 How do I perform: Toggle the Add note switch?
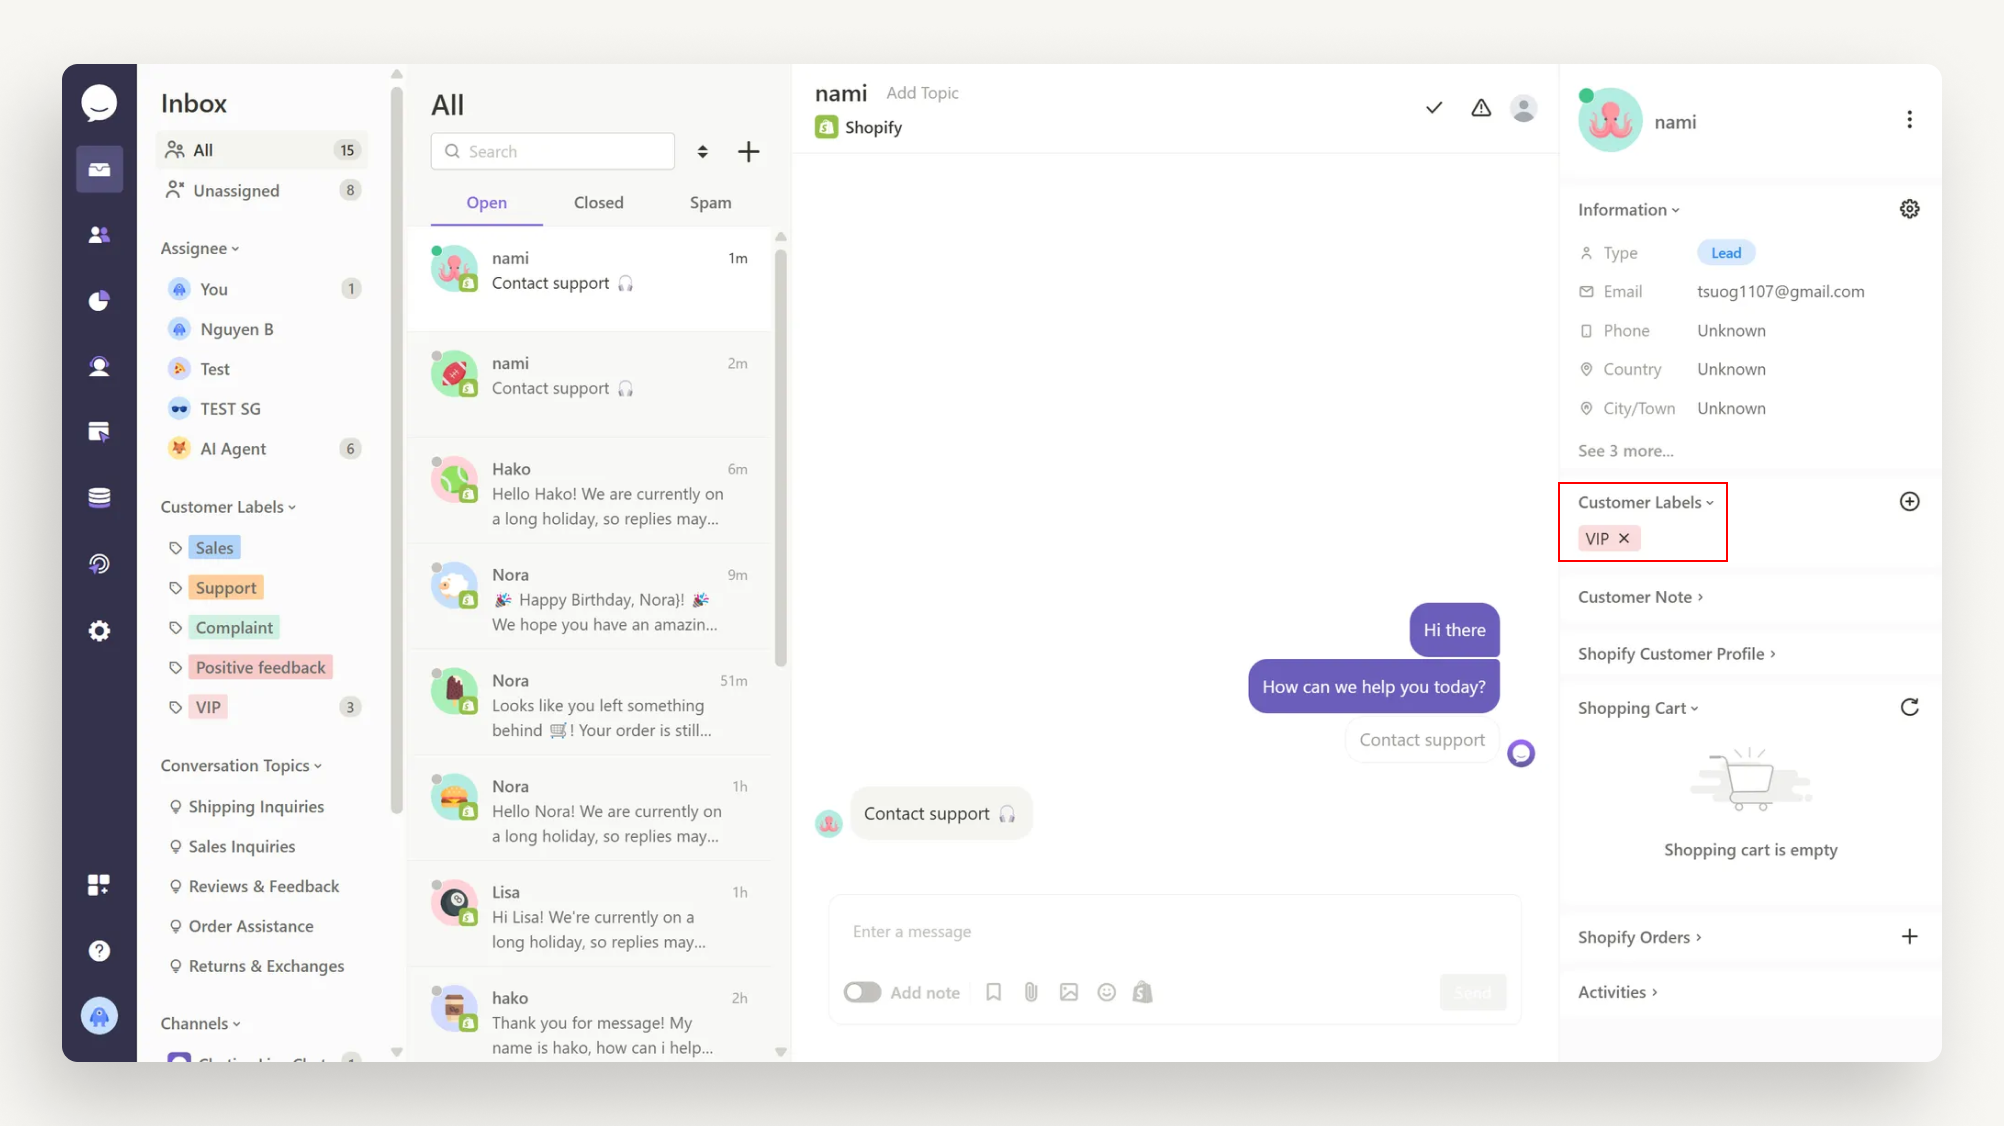(862, 992)
